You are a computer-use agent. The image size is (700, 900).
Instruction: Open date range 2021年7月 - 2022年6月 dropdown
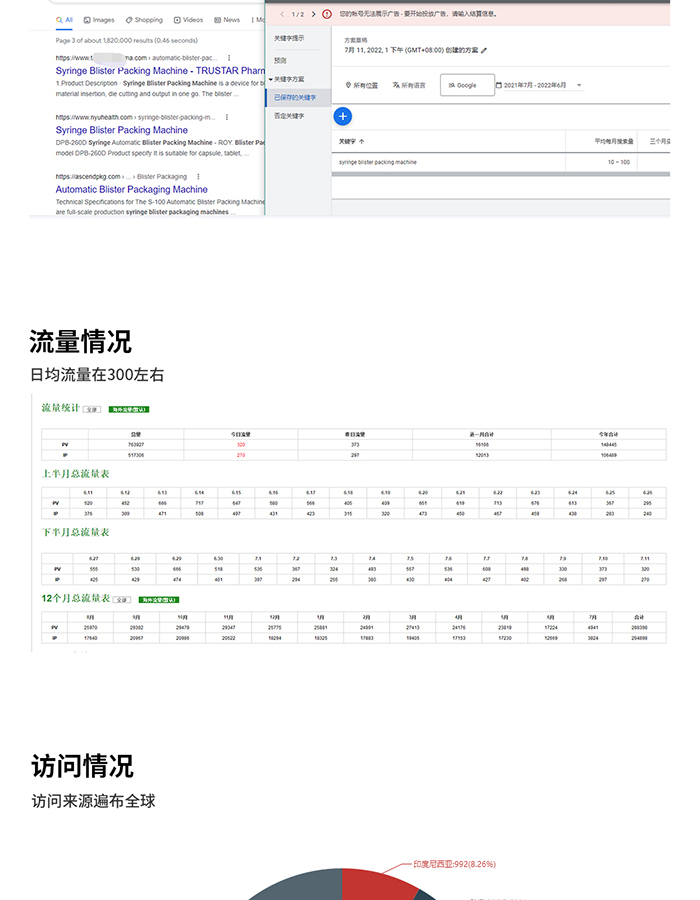(539, 85)
